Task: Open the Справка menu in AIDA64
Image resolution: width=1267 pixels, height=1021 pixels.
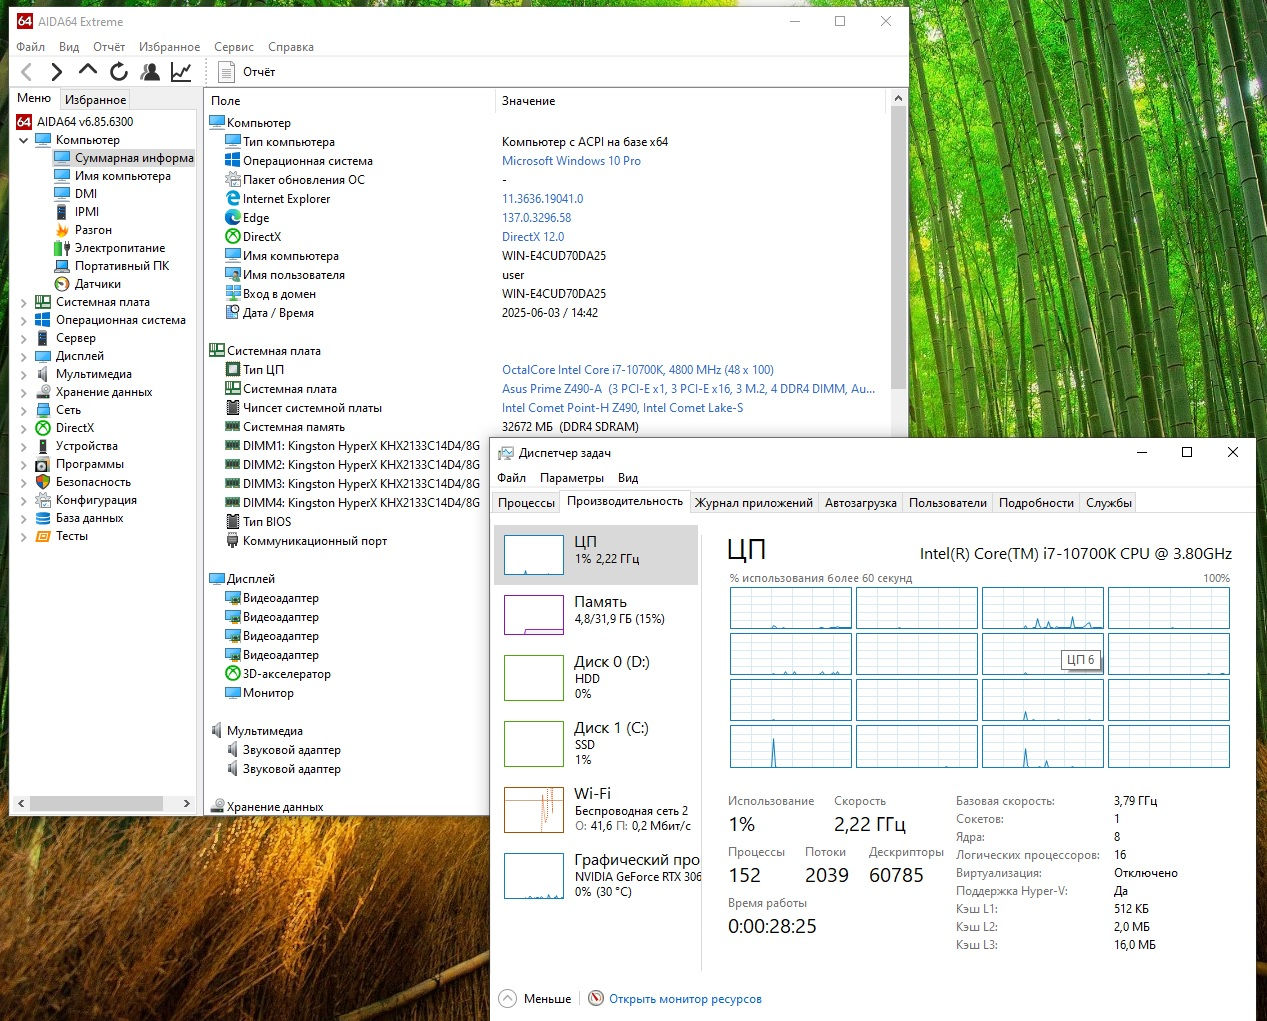Action: click(x=291, y=47)
